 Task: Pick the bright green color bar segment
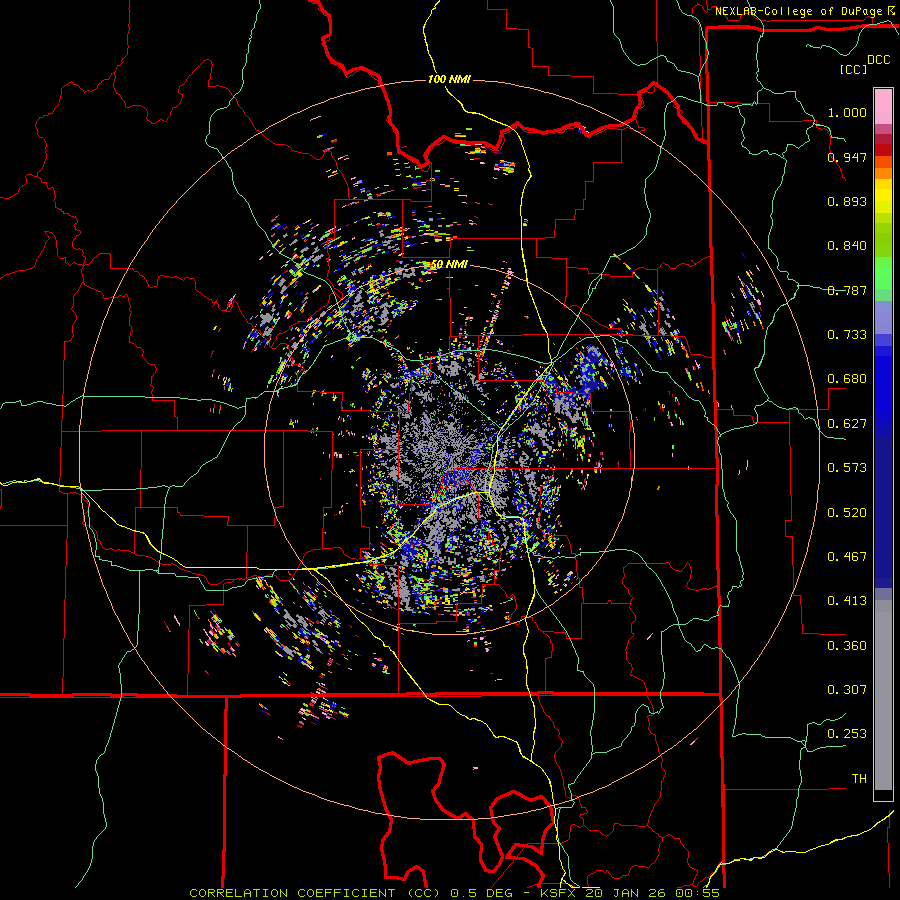point(883,273)
